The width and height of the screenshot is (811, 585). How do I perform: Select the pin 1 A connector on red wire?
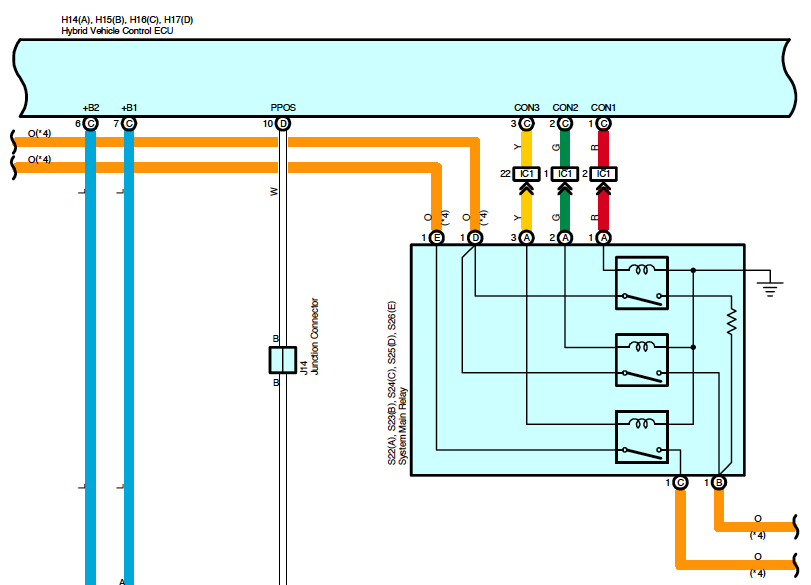tap(603, 237)
